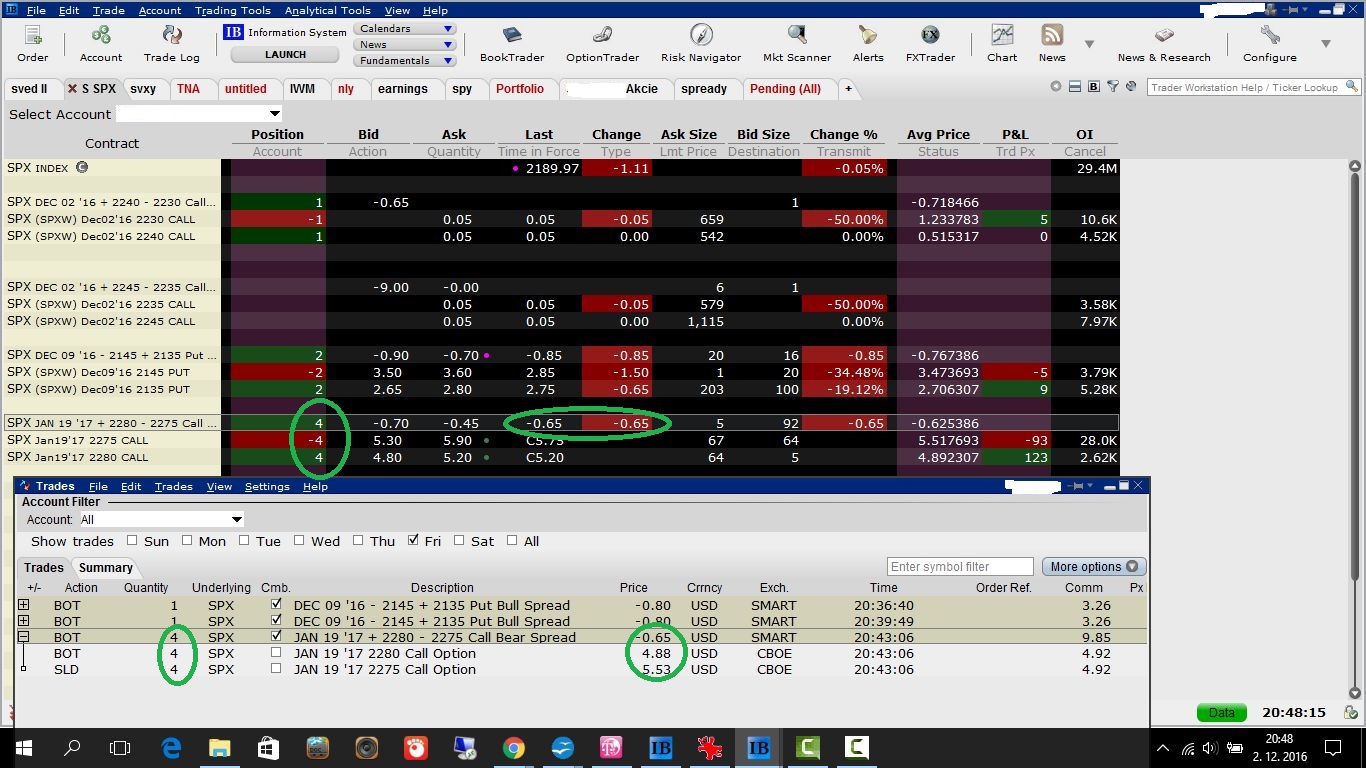Switch to the Pending (All) tab
This screenshot has height=768, width=1366.
click(x=785, y=89)
